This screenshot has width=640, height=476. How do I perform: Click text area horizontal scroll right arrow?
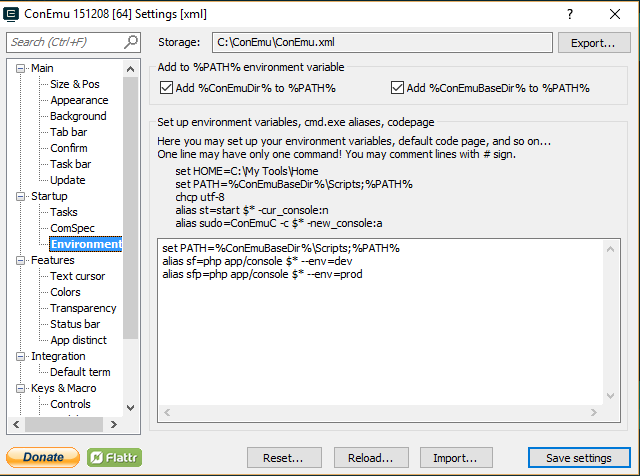594,413
